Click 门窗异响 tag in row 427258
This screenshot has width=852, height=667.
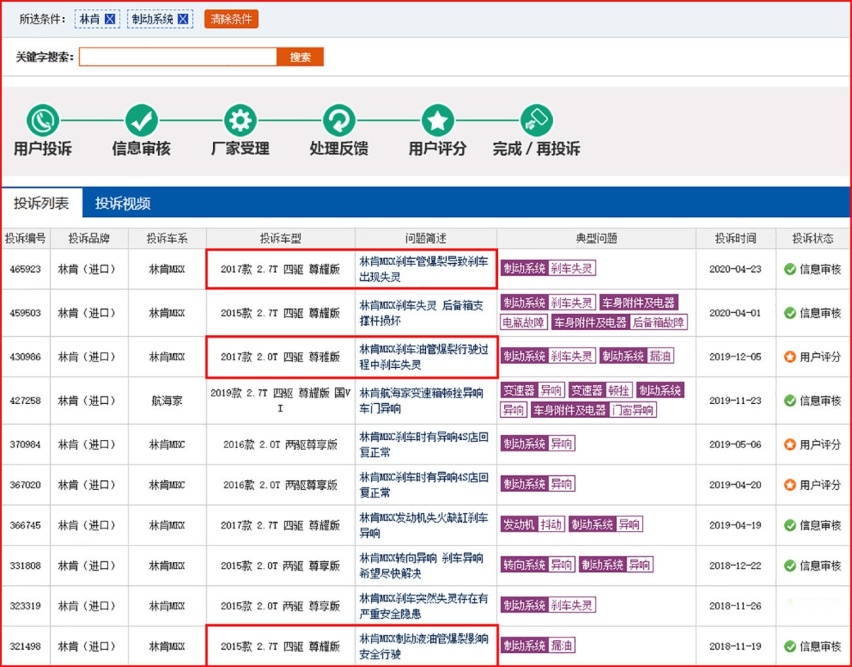coord(632,410)
